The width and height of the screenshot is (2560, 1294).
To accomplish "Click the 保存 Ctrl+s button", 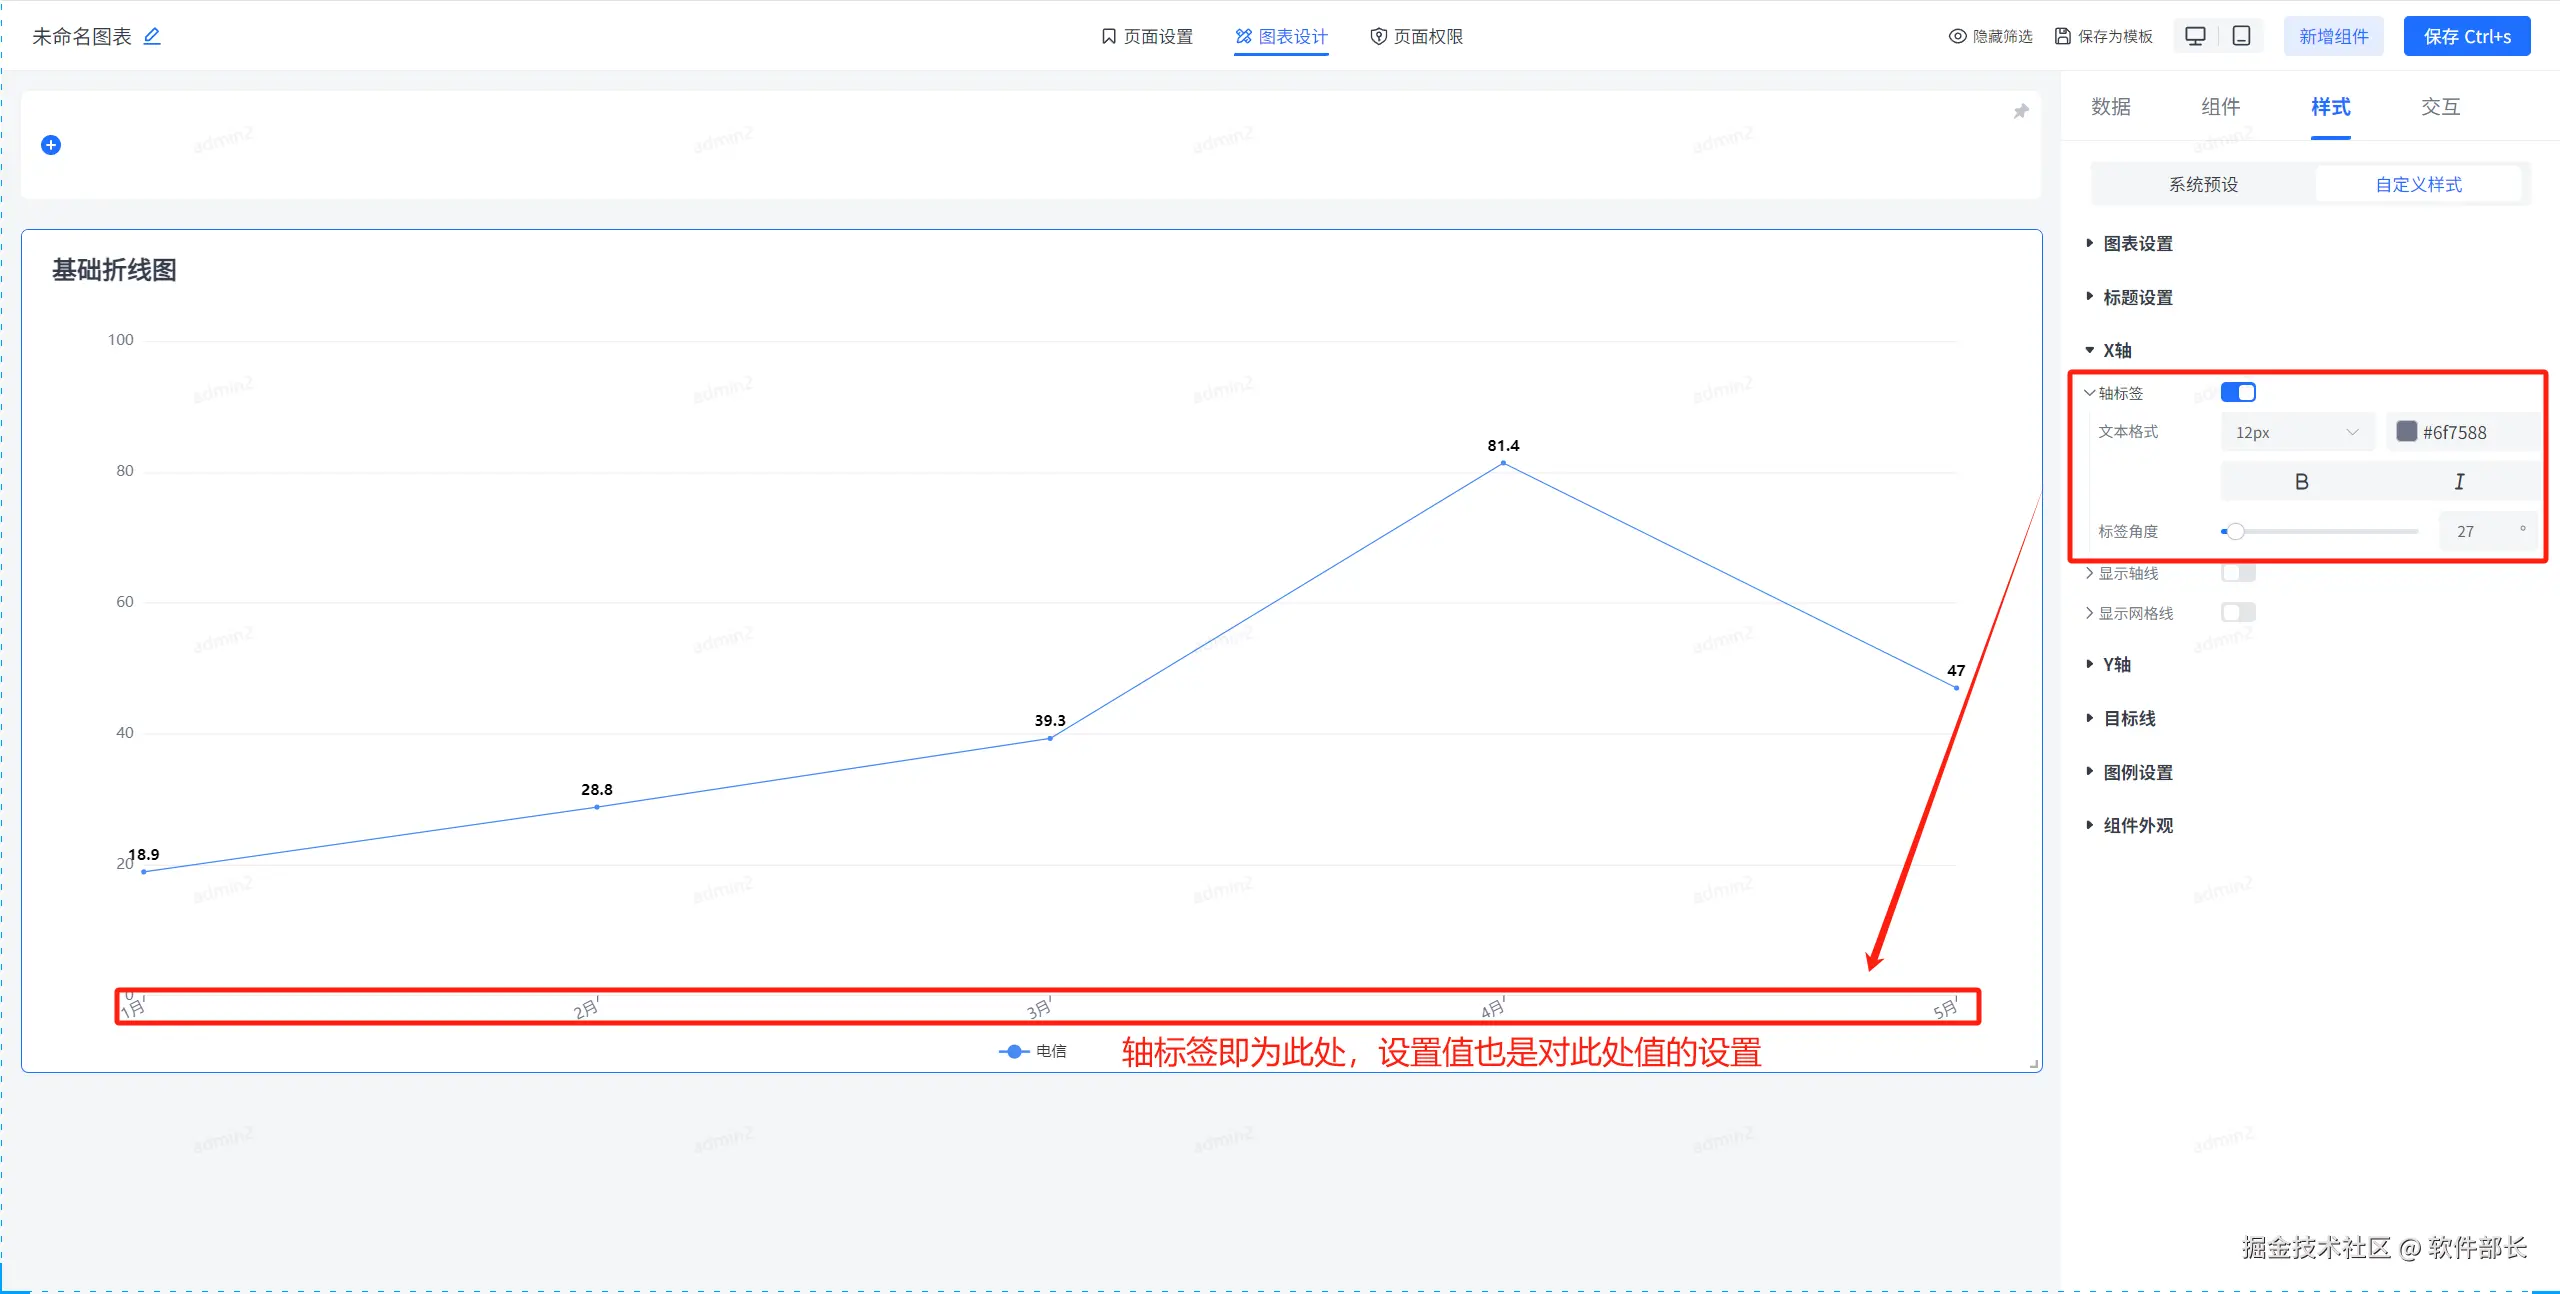I will click(x=2466, y=36).
